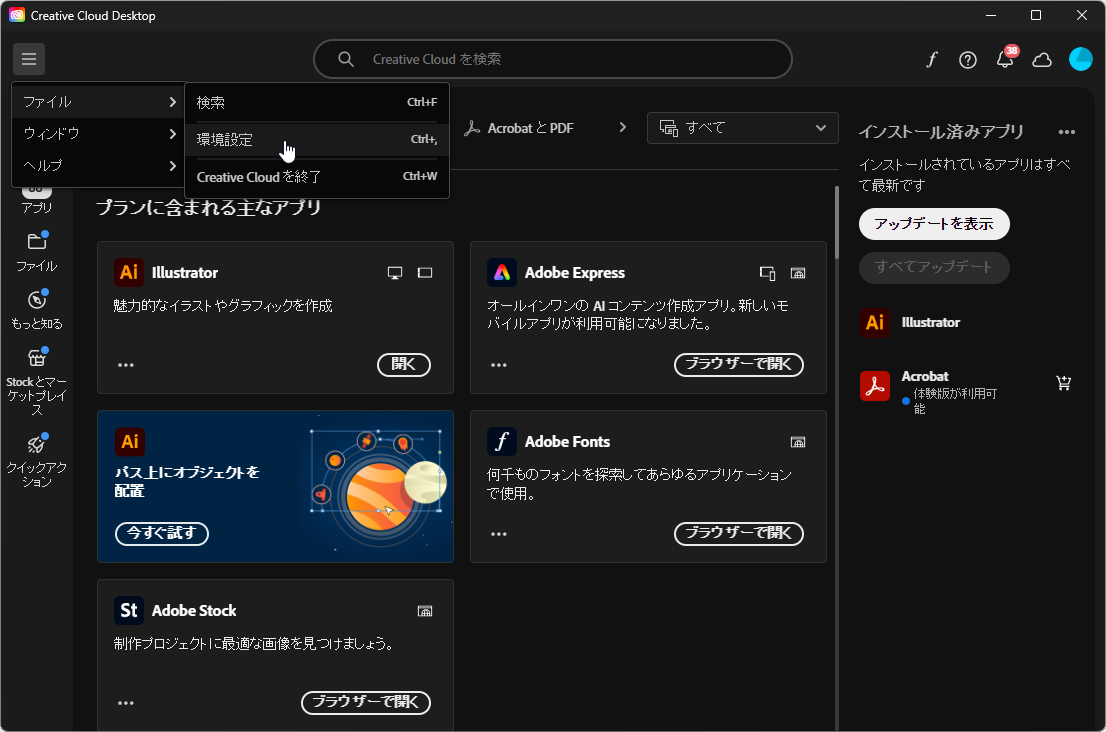Image resolution: width=1106 pixels, height=732 pixels.
Task: Click アップデートを表示 in the right panel
Action: tap(933, 224)
